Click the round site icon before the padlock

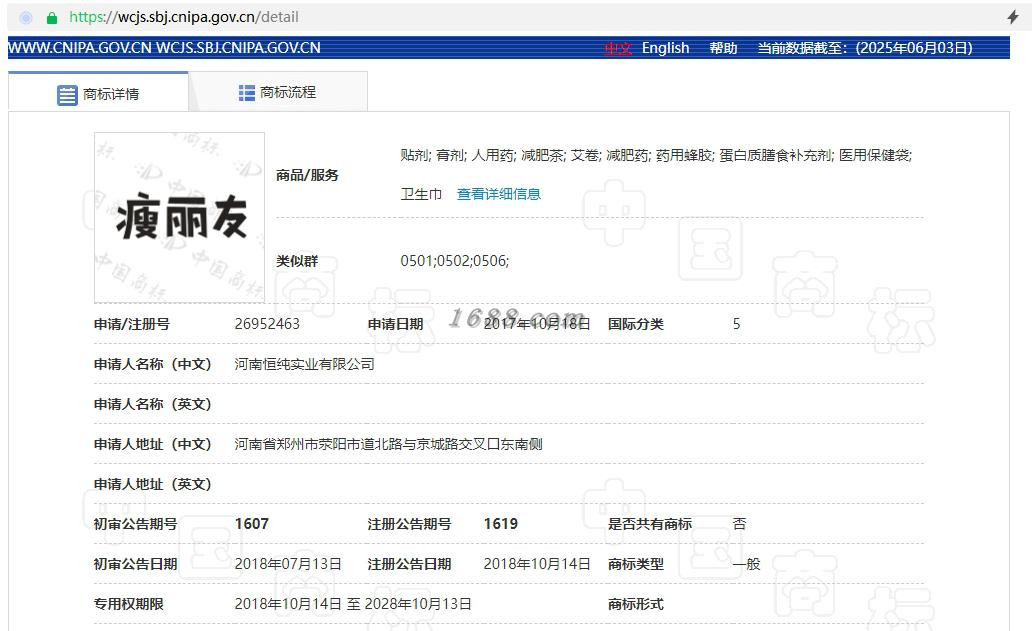pos(26,18)
